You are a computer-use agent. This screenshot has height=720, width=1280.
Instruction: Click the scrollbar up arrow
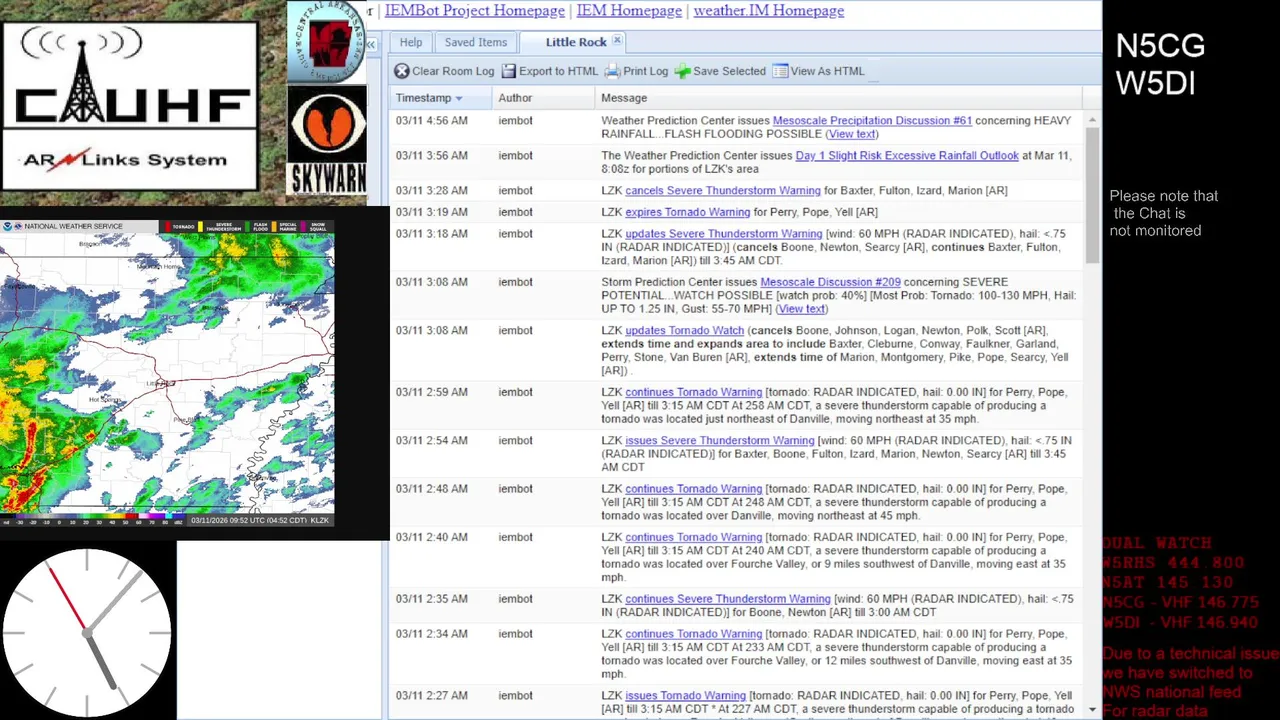pos(1092,119)
